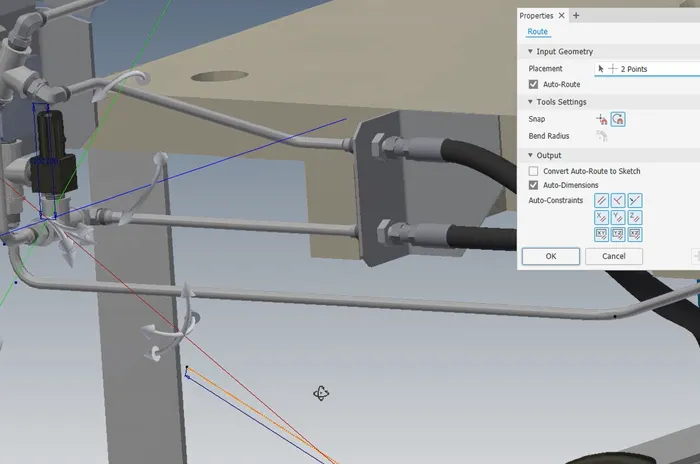700x464 pixels.
Task: Collapse the Tools Settings section
Action: point(530,102)
